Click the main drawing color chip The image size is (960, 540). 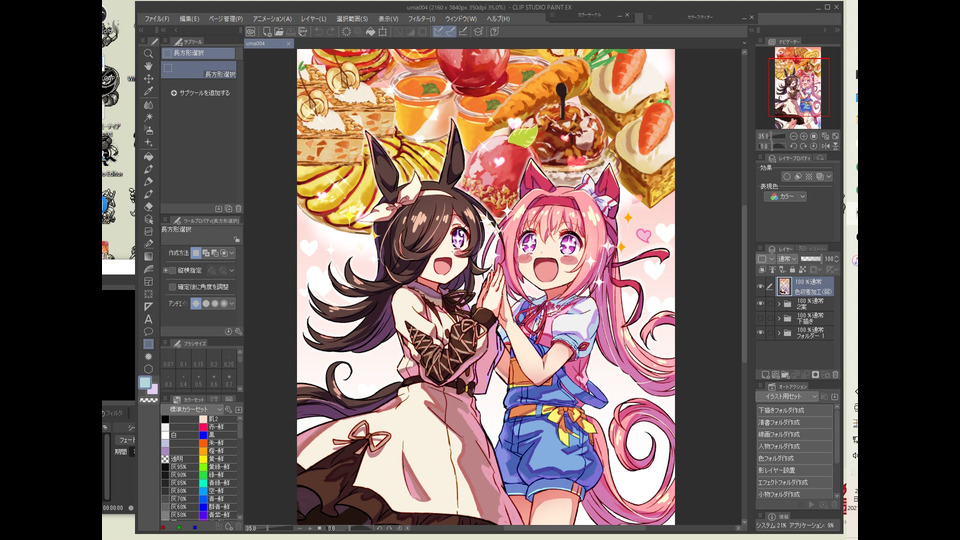pyautogui.click(x=144, y=383)
